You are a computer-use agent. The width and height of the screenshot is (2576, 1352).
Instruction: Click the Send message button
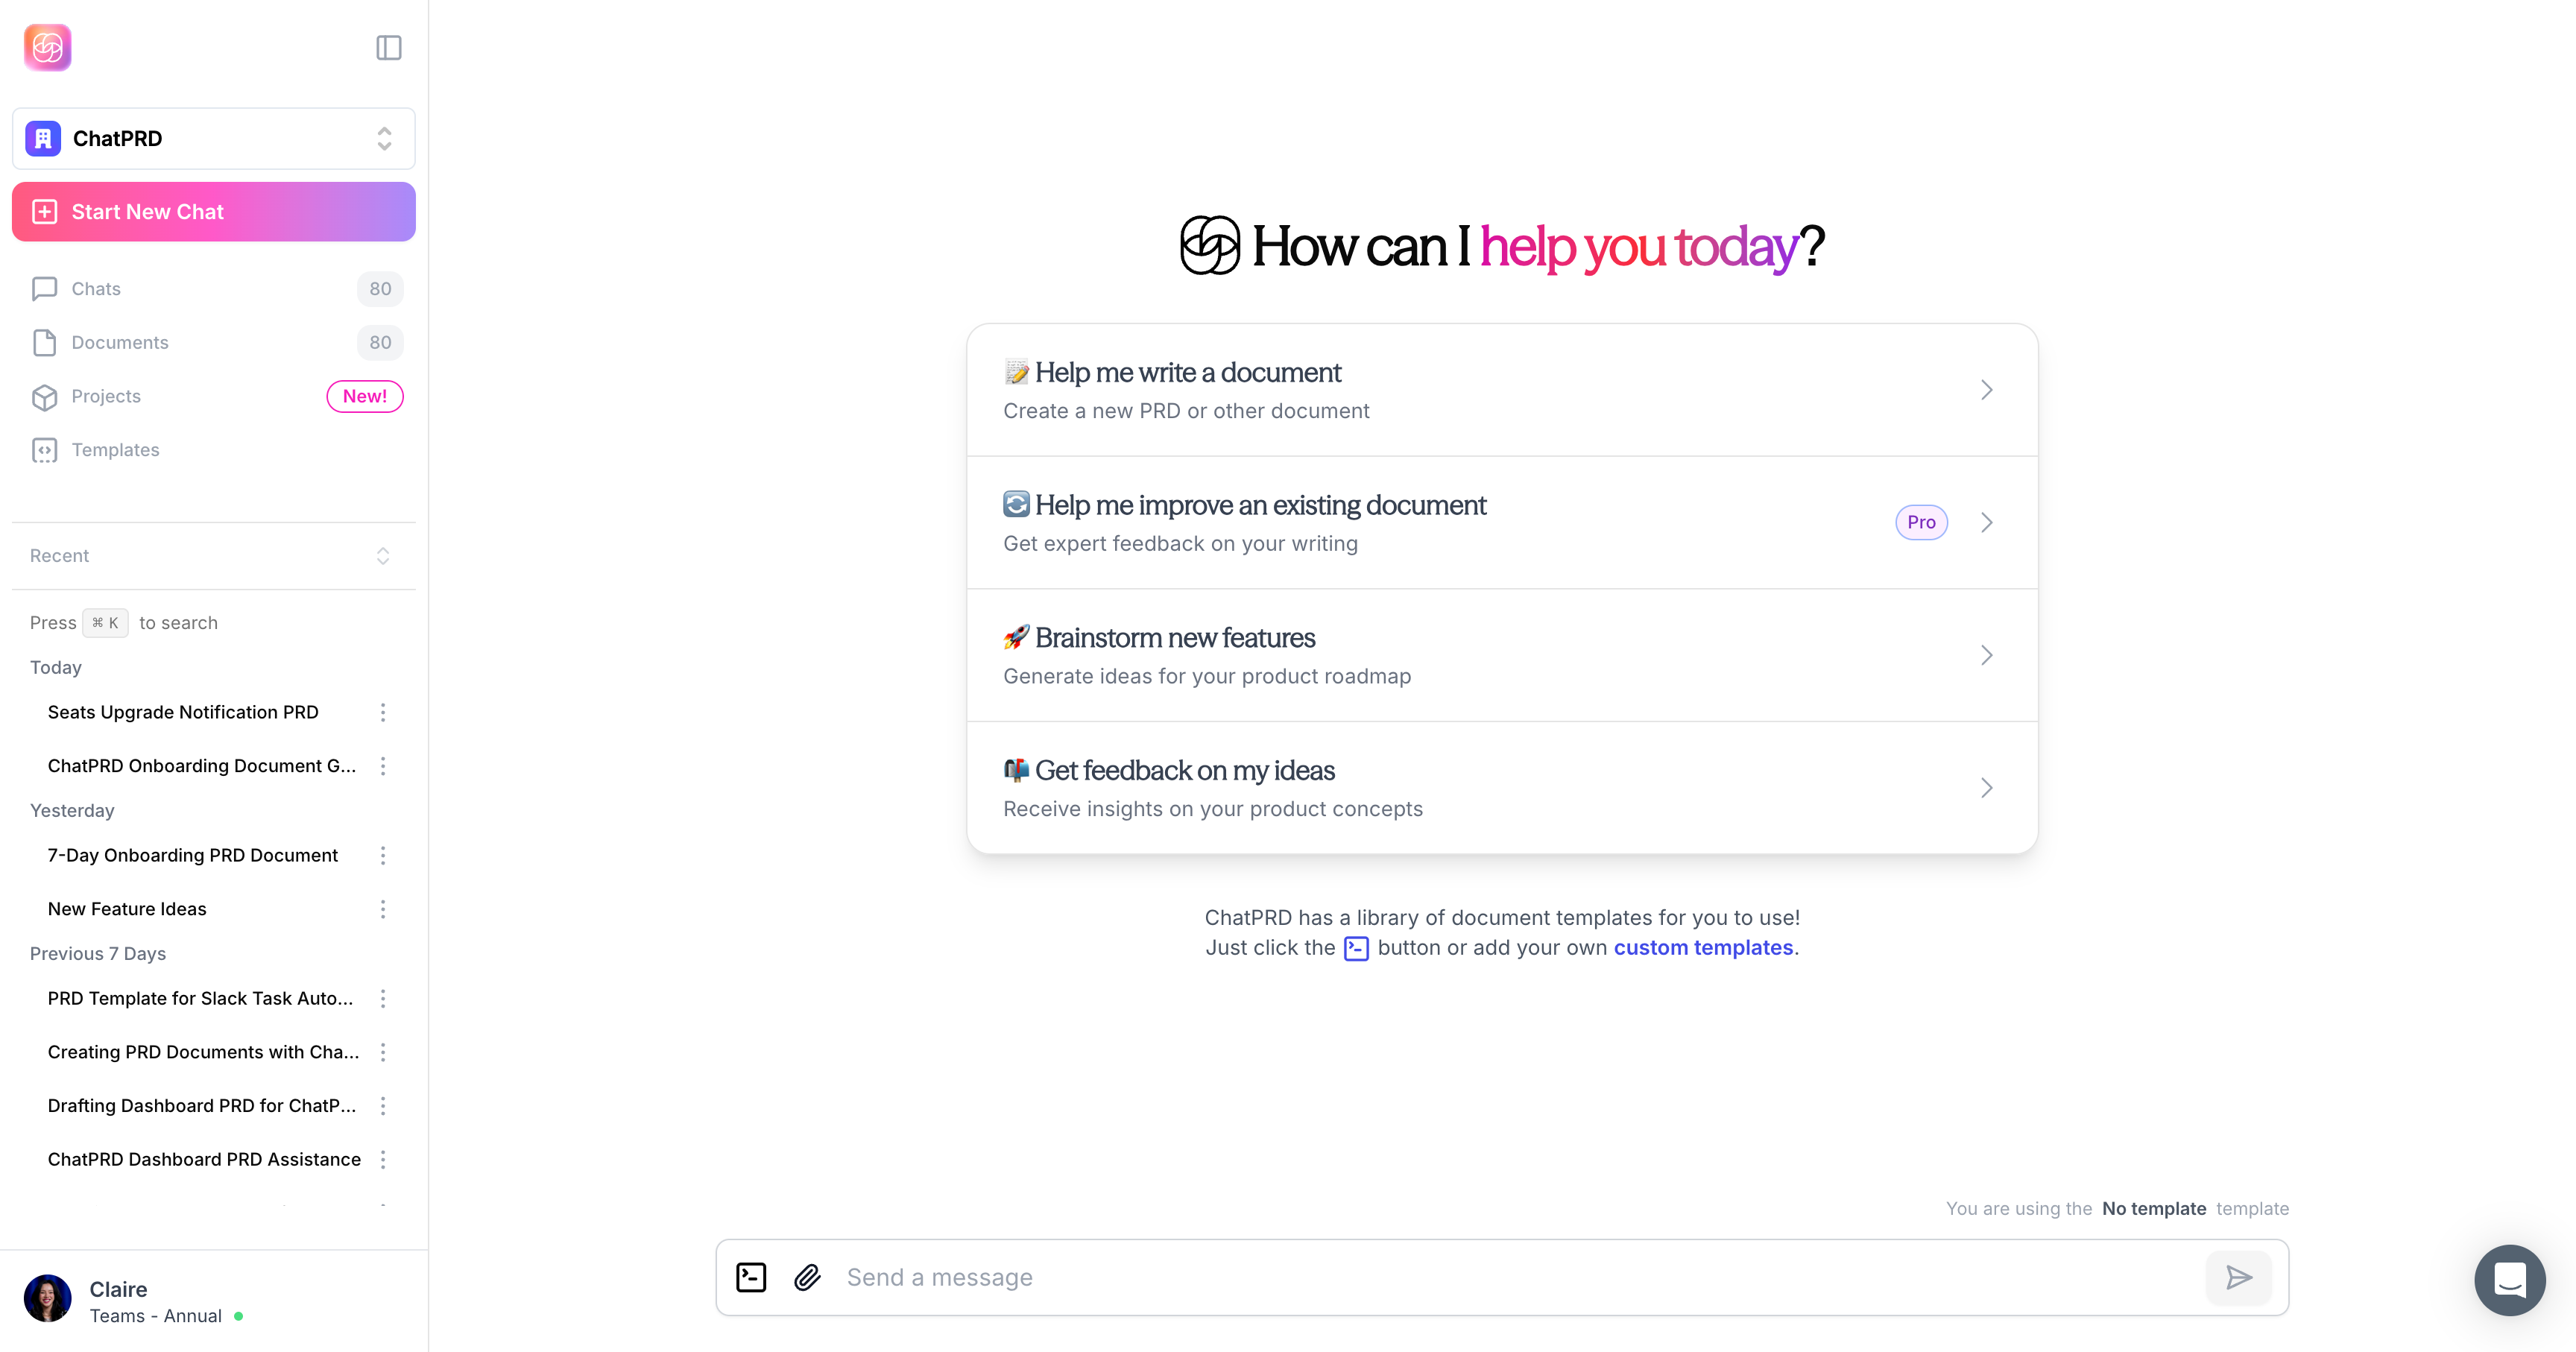tap(2241, 1277)
